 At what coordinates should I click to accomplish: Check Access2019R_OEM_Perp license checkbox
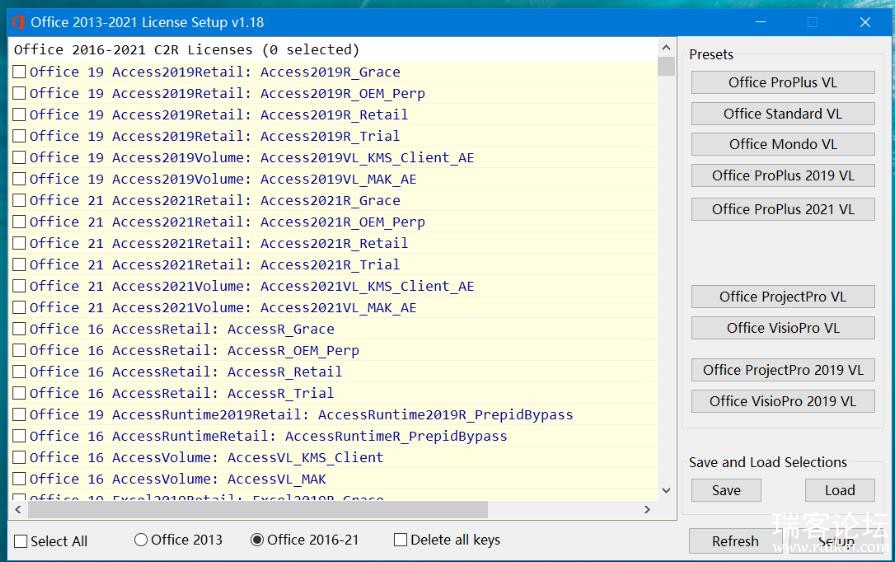point(19,93)
